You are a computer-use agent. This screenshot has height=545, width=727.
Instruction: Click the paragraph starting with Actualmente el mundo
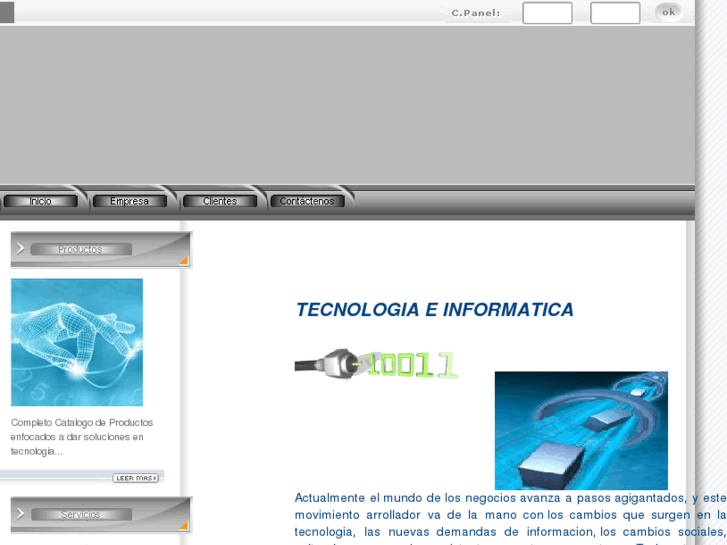pos(510,518)
